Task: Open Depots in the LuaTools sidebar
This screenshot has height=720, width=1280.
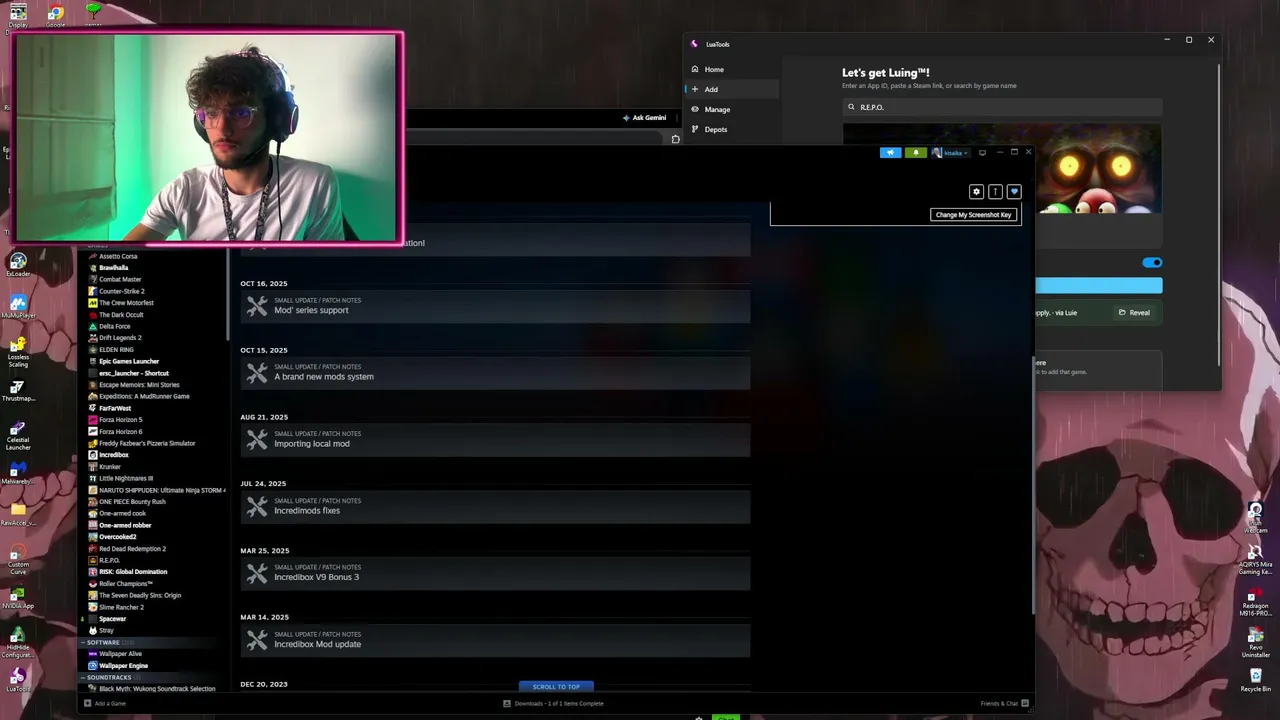Action: pyautogui.click(x=732, y=129)
